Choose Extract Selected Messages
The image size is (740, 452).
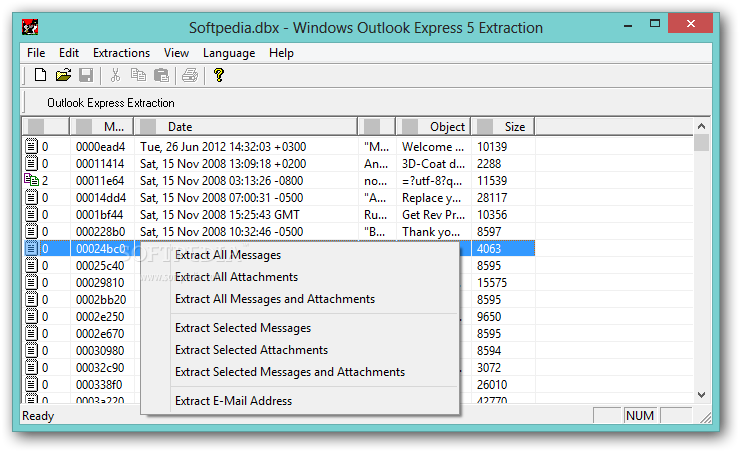point(300,328)
